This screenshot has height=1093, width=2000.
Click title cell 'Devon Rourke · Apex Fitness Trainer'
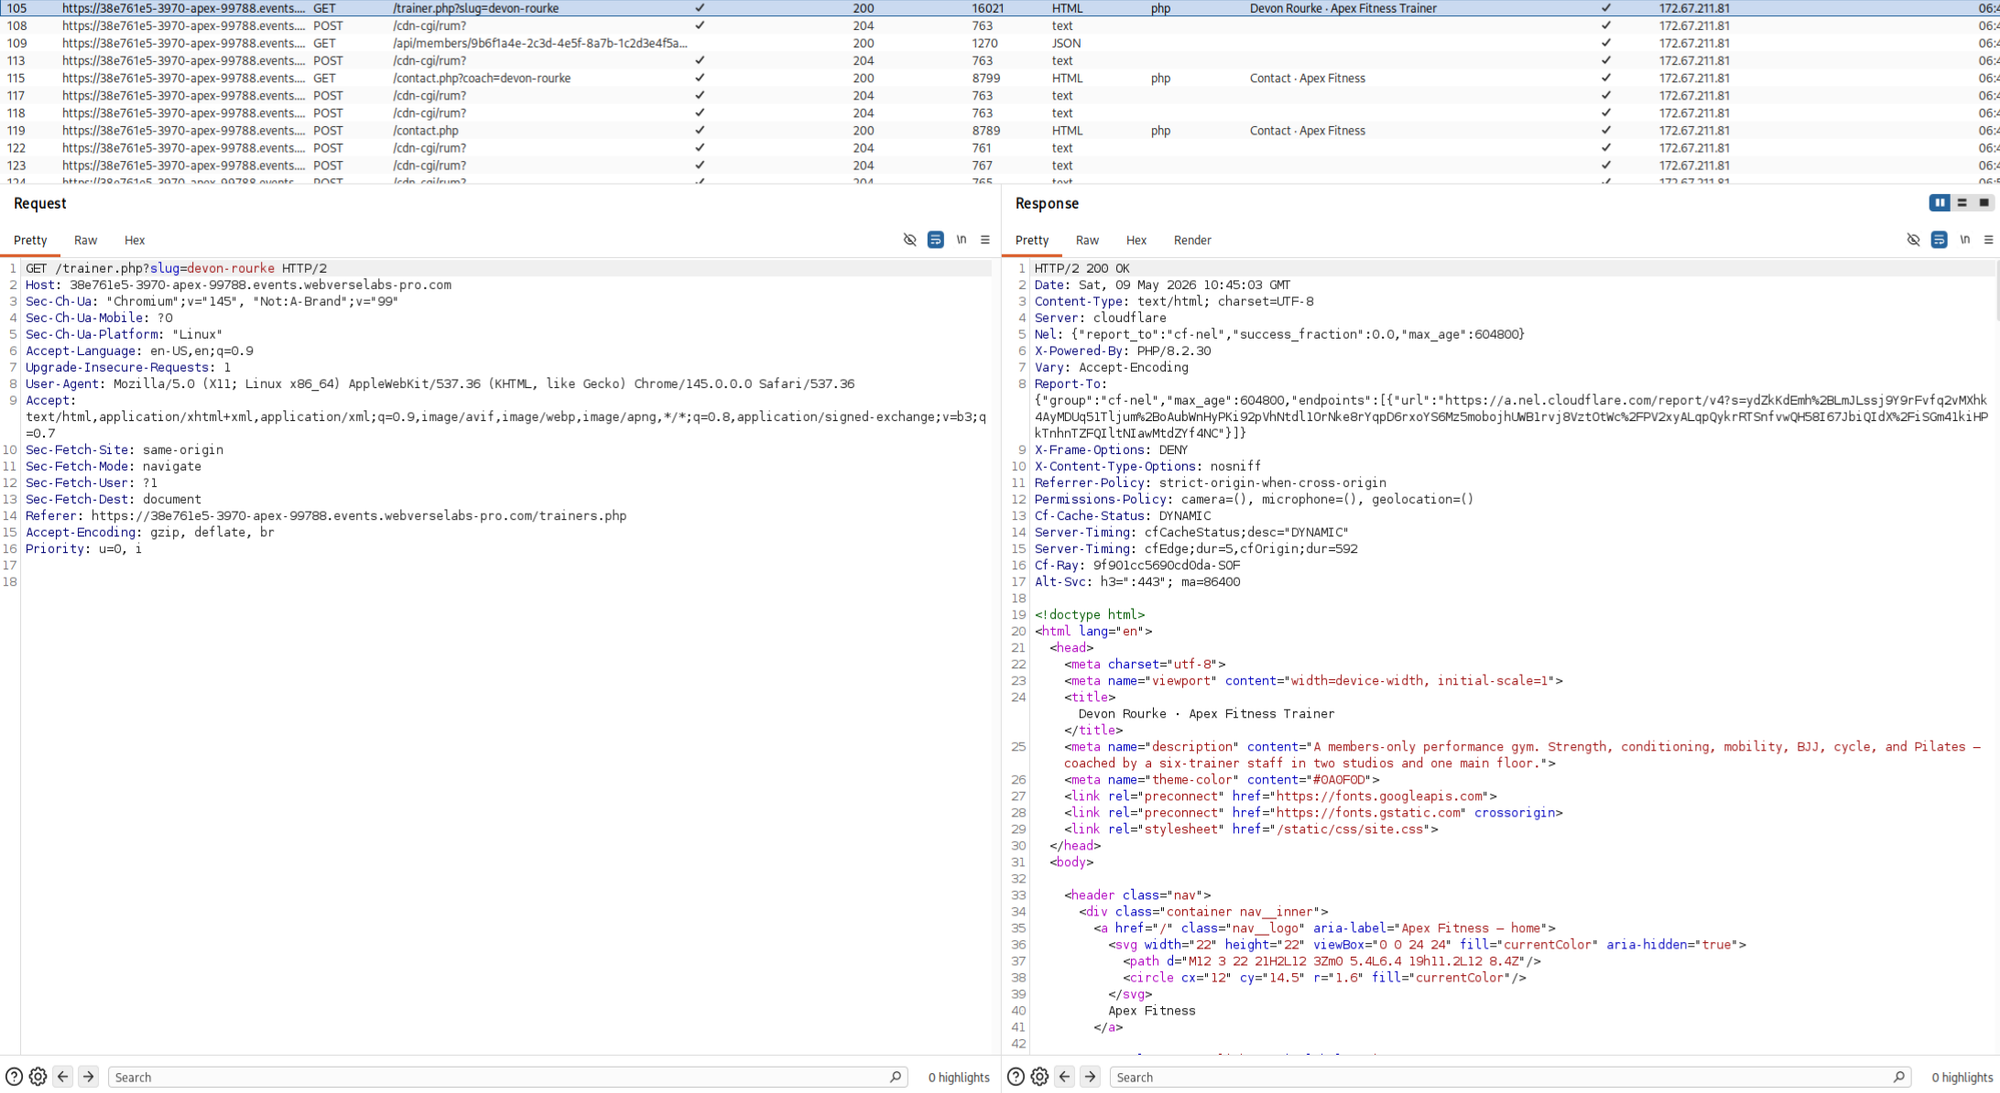(1343, 8)
